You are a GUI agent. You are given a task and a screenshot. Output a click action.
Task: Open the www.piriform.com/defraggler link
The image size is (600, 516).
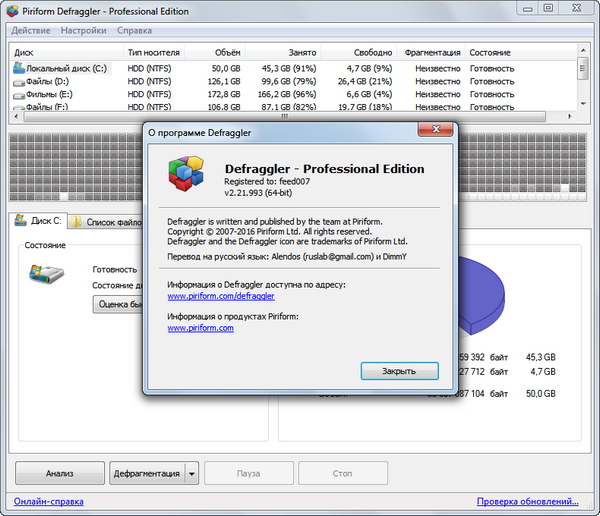click(x=220, y=297)
